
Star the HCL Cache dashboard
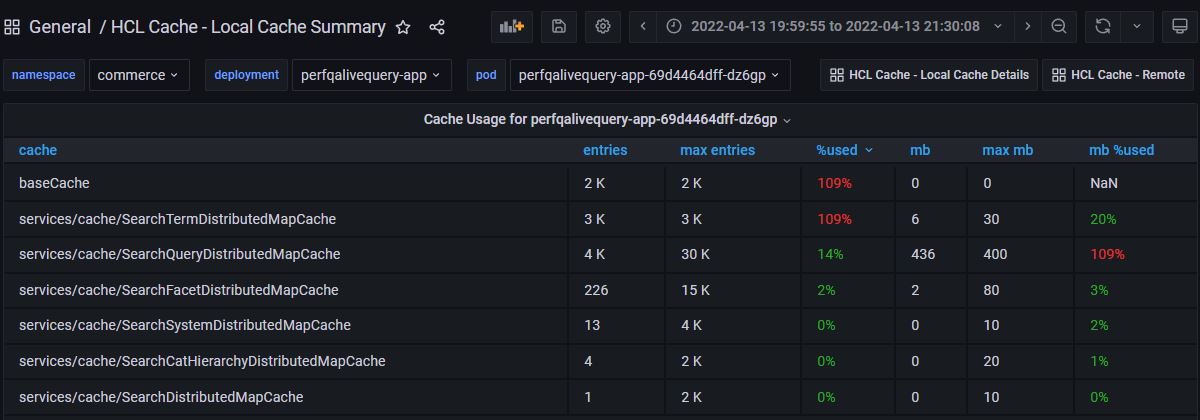[403, 27]
